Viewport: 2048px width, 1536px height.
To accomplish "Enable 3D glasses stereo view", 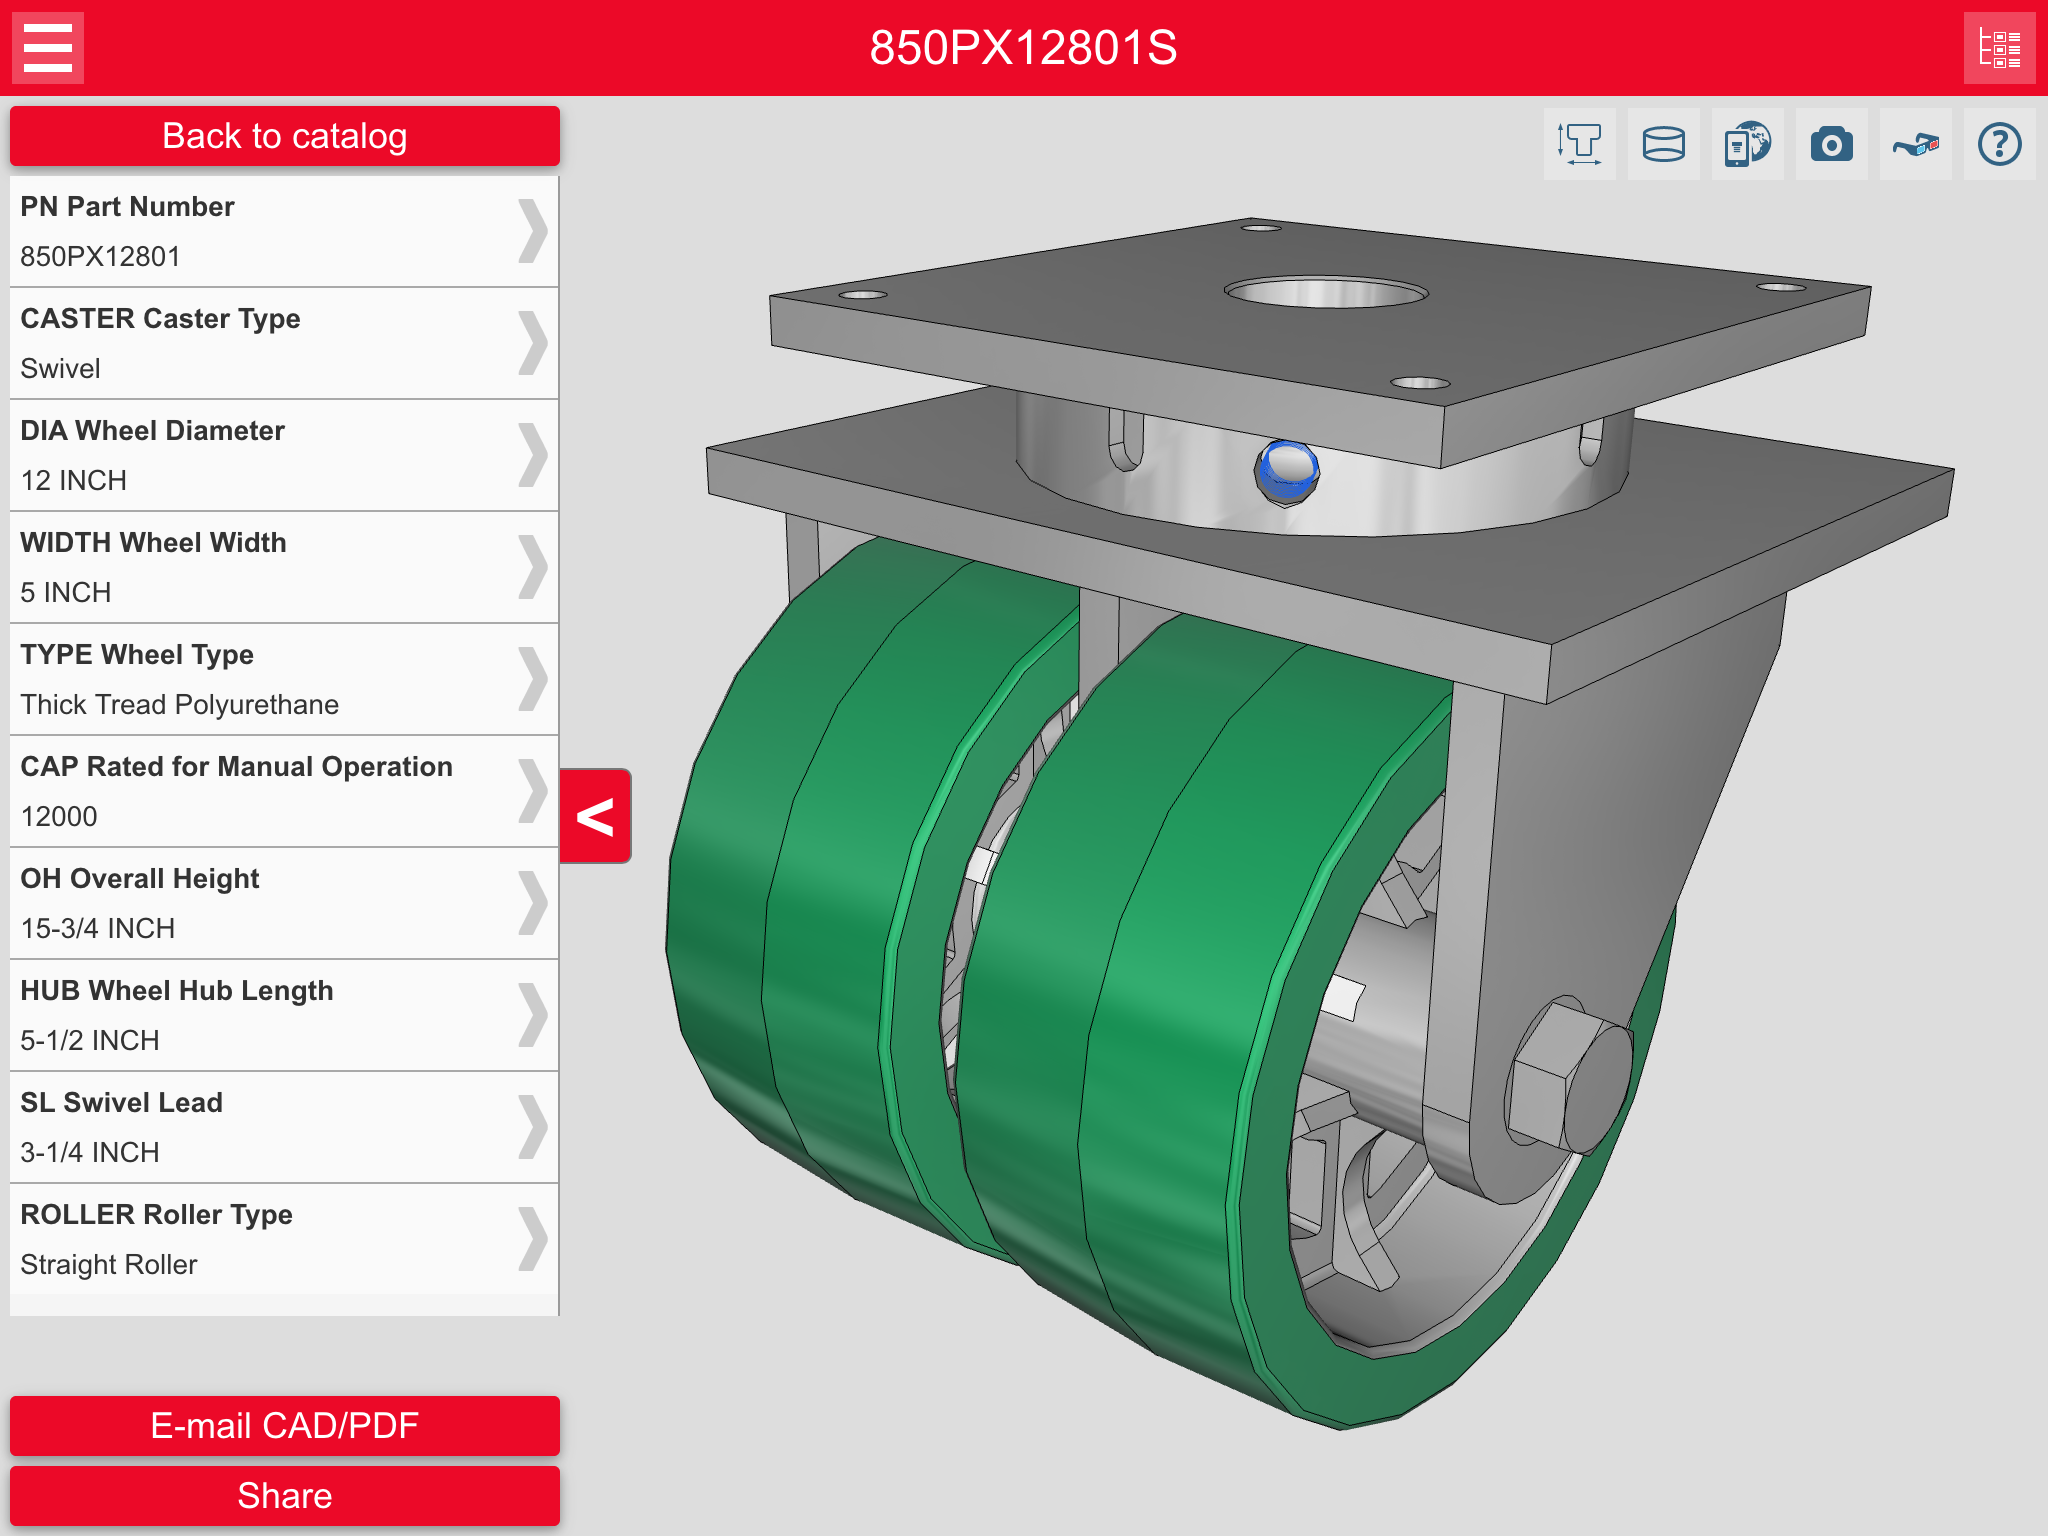I will point(1915,144).
